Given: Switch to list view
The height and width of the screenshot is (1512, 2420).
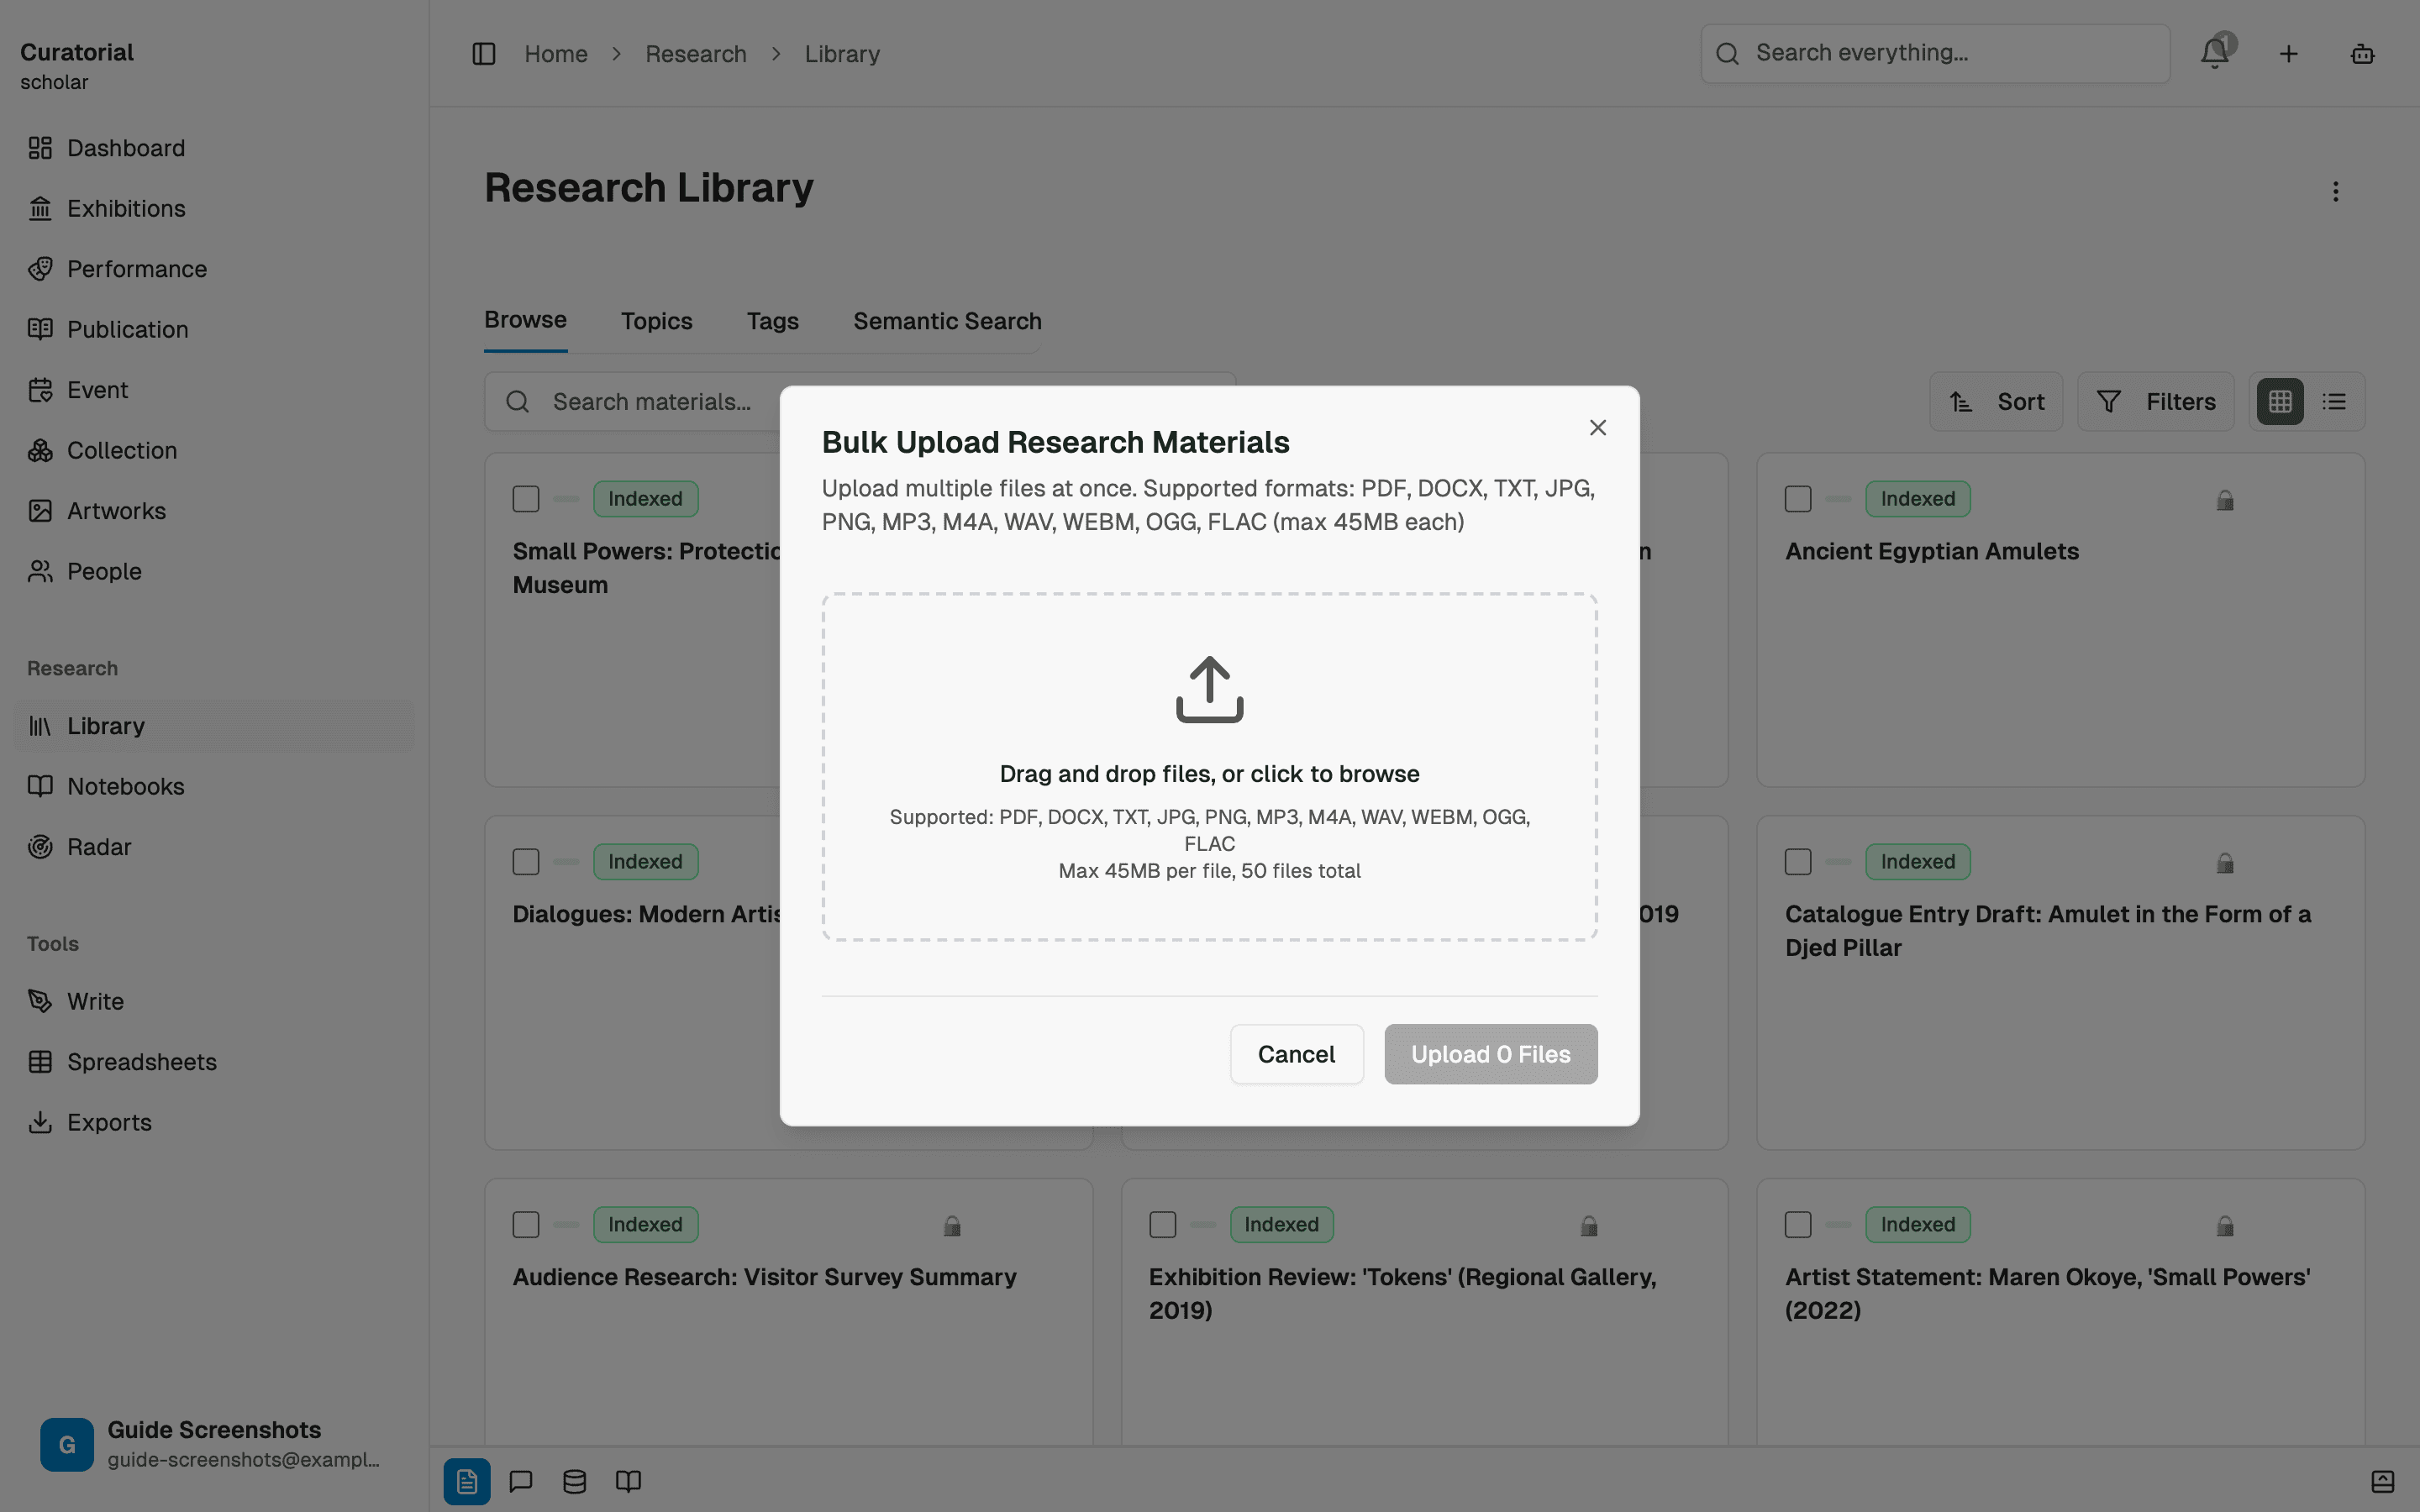Looking at the screenshot, I should click(x=2335, y=402).
